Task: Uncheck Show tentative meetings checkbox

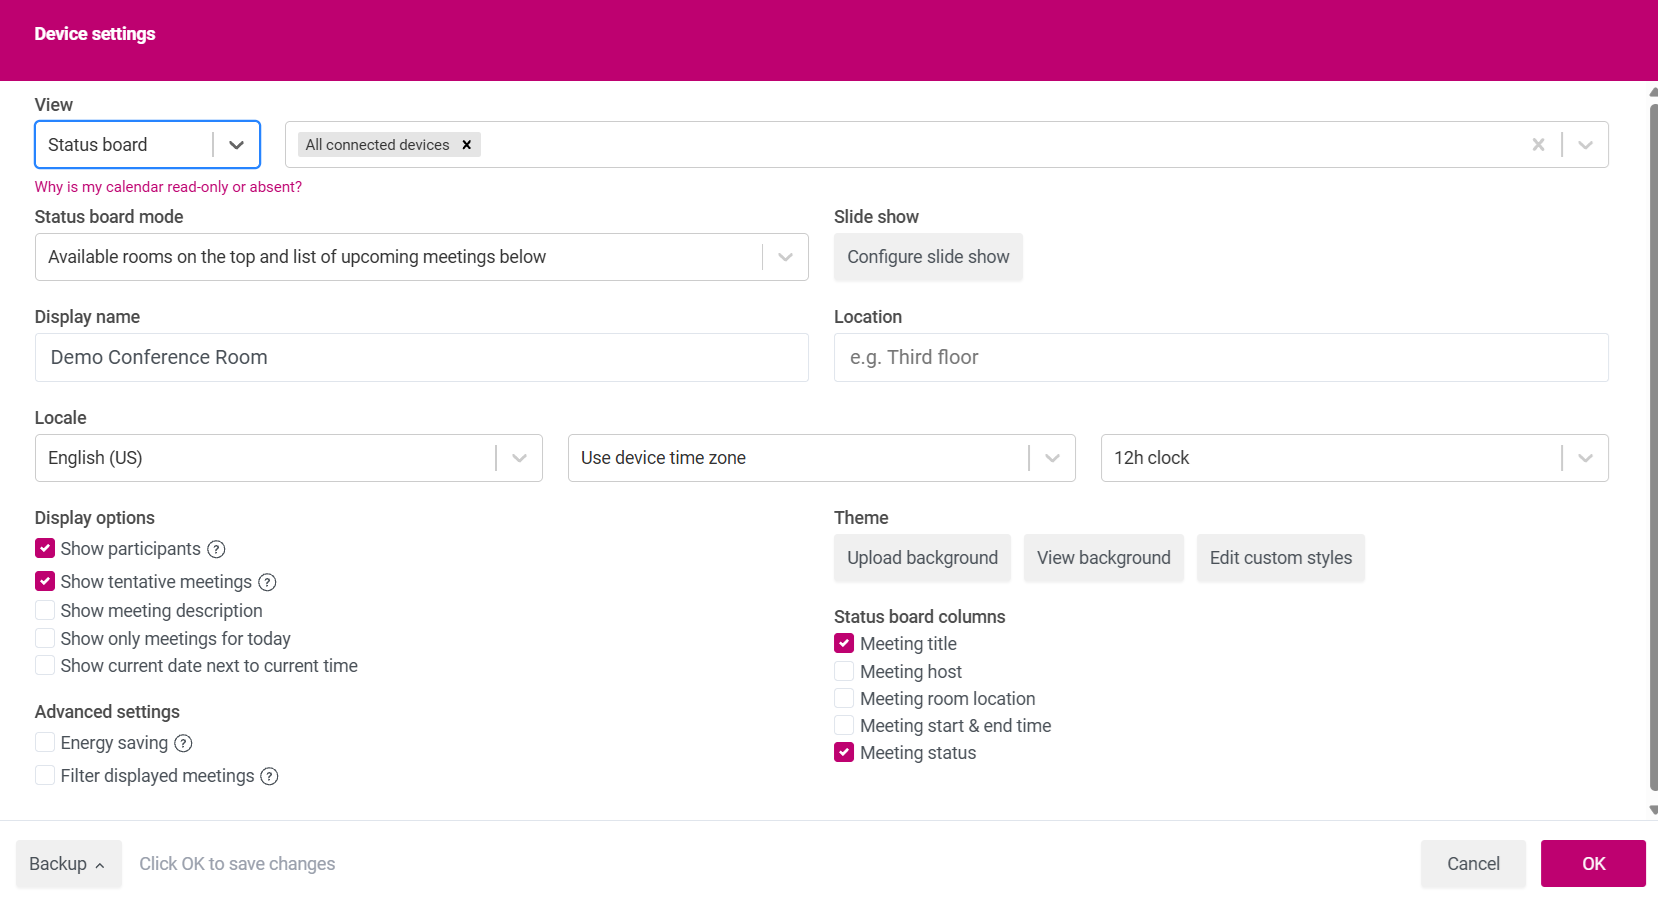Action: (x=45, y=581)
